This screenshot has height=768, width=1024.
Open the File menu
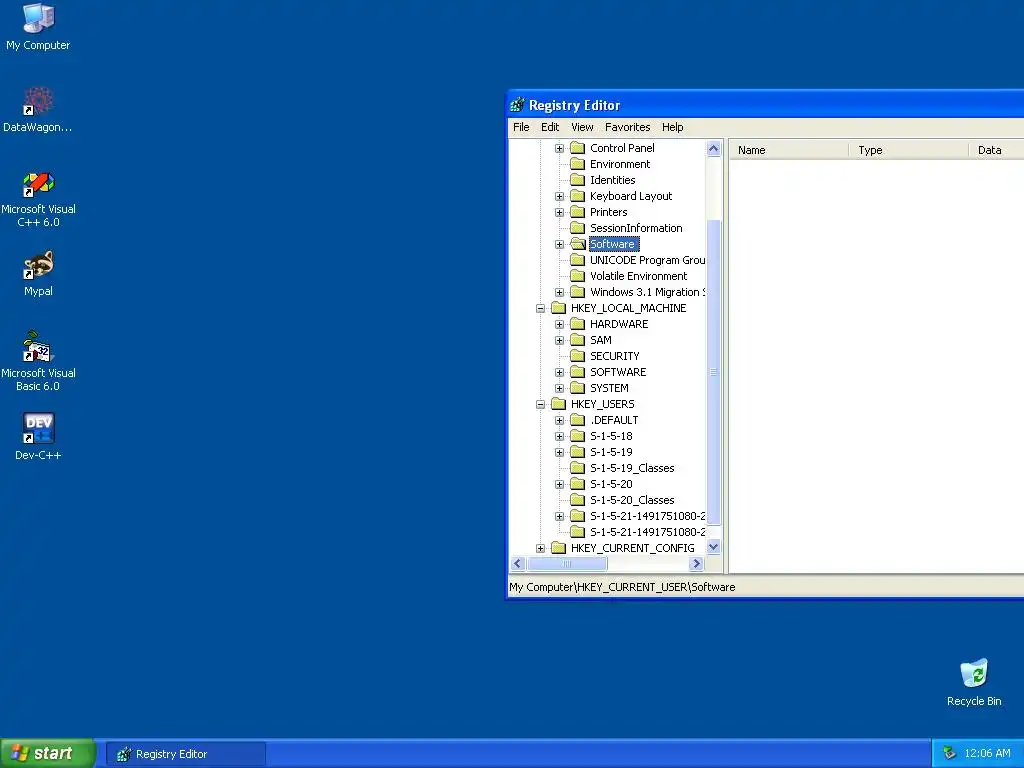point(521,127)
